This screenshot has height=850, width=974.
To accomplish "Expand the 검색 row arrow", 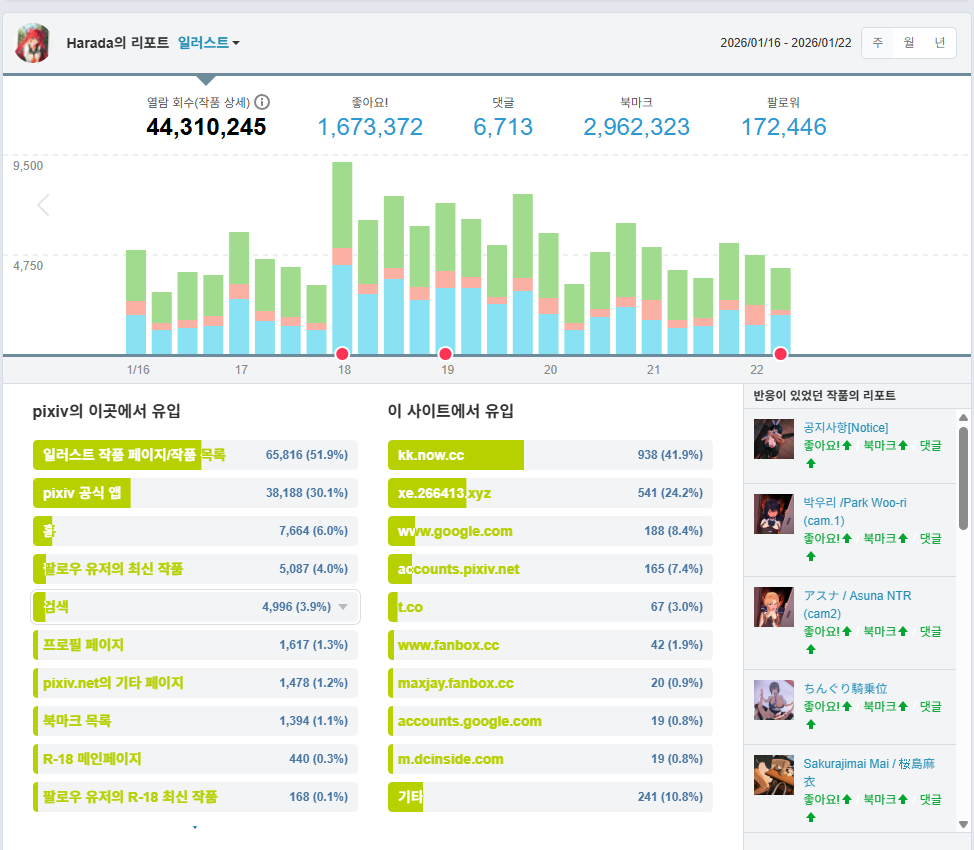I will coord(343,607).
